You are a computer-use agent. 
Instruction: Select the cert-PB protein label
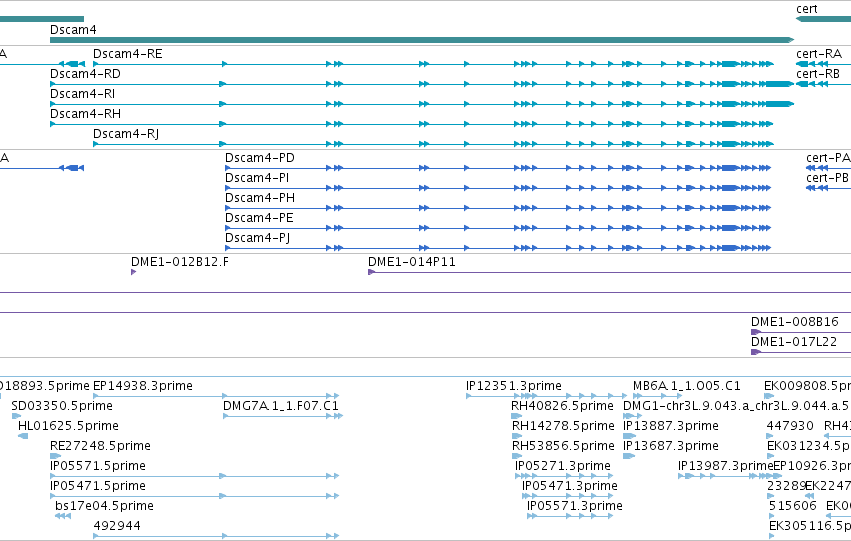[x=827, y=178]
